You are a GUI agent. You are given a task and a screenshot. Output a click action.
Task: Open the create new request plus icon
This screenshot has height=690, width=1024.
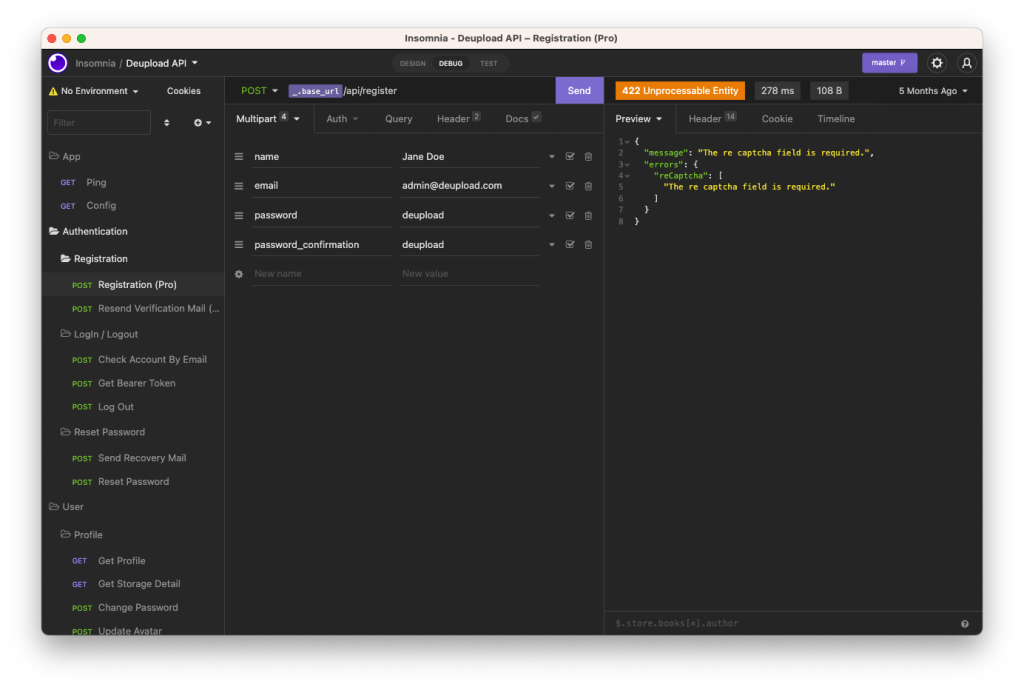pos(202,123)
